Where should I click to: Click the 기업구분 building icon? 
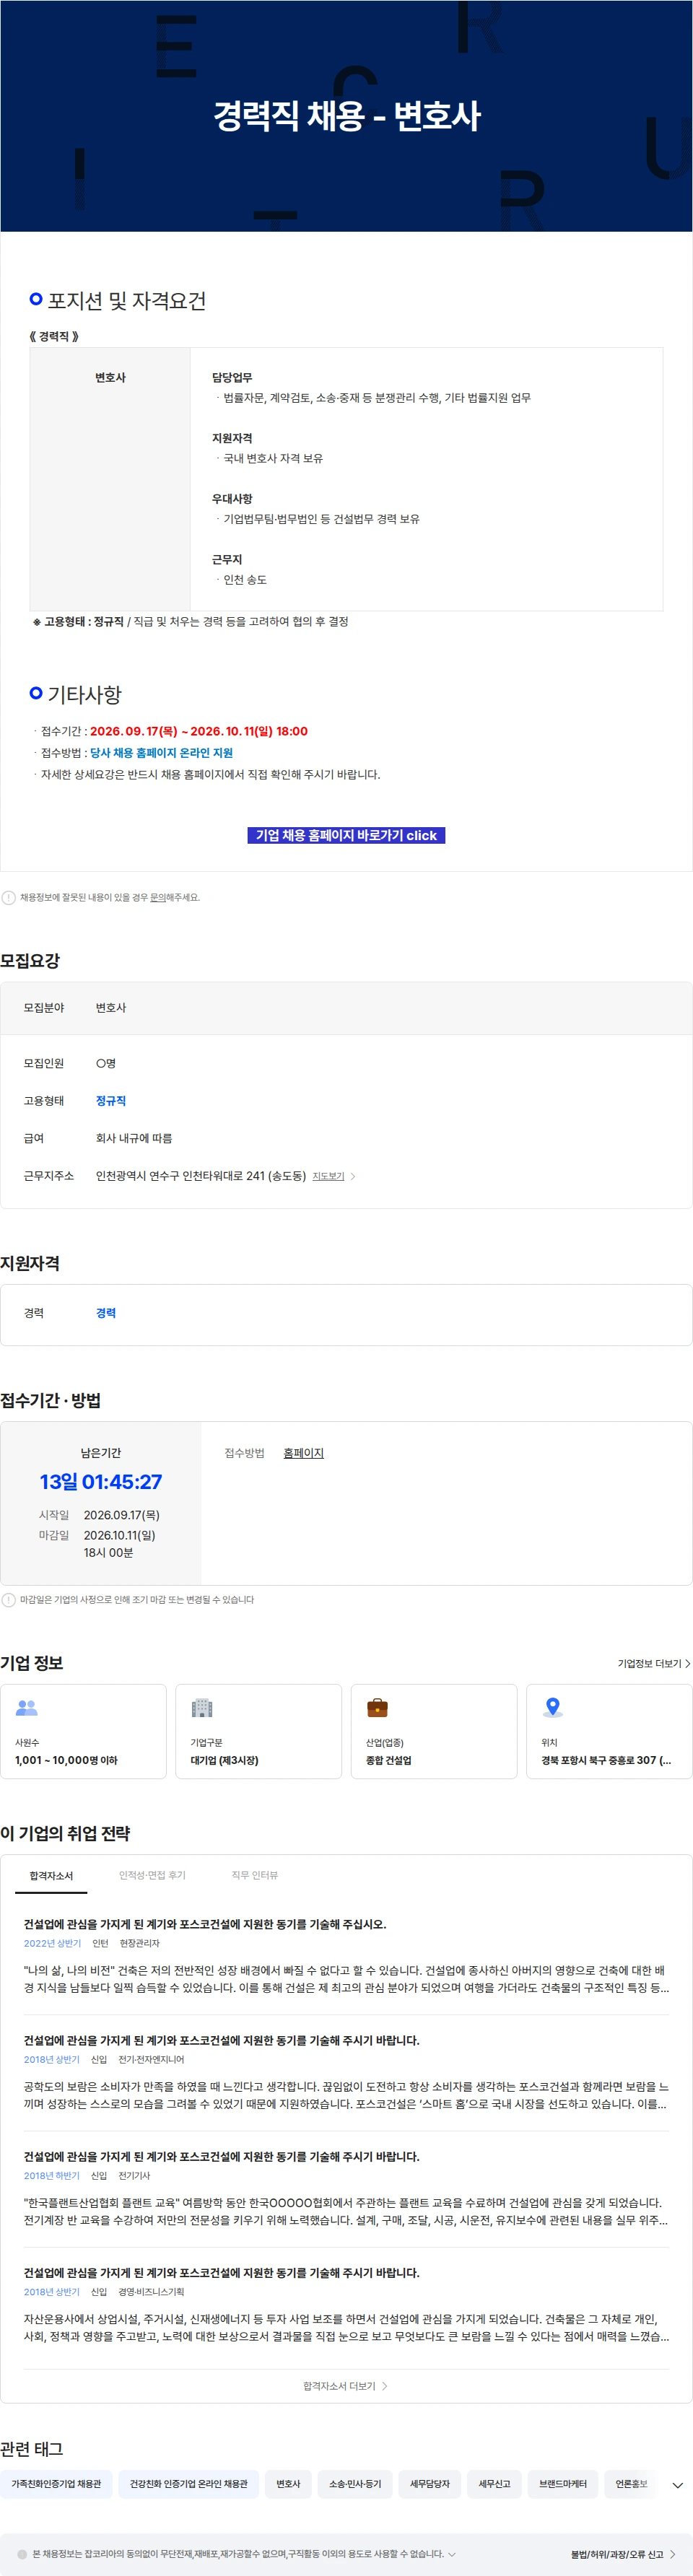pos(202,1707)
